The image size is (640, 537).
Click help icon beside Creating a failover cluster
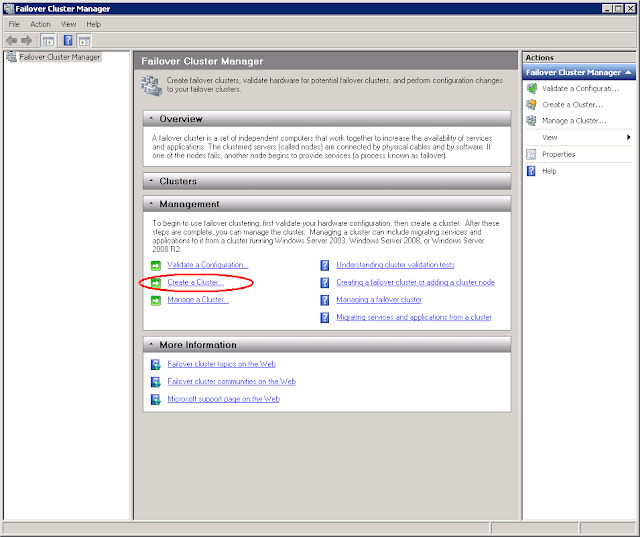(x=325, y=283)
